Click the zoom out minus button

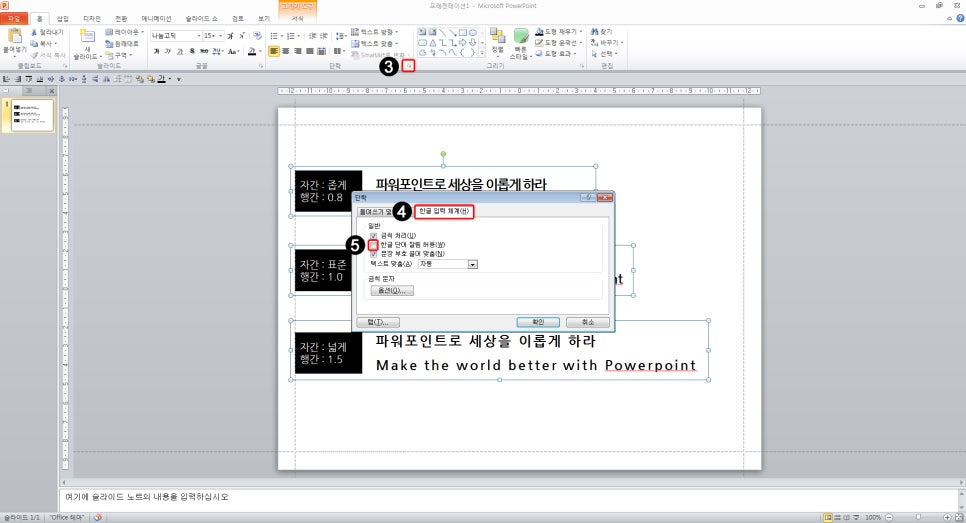tap(889, 517)
